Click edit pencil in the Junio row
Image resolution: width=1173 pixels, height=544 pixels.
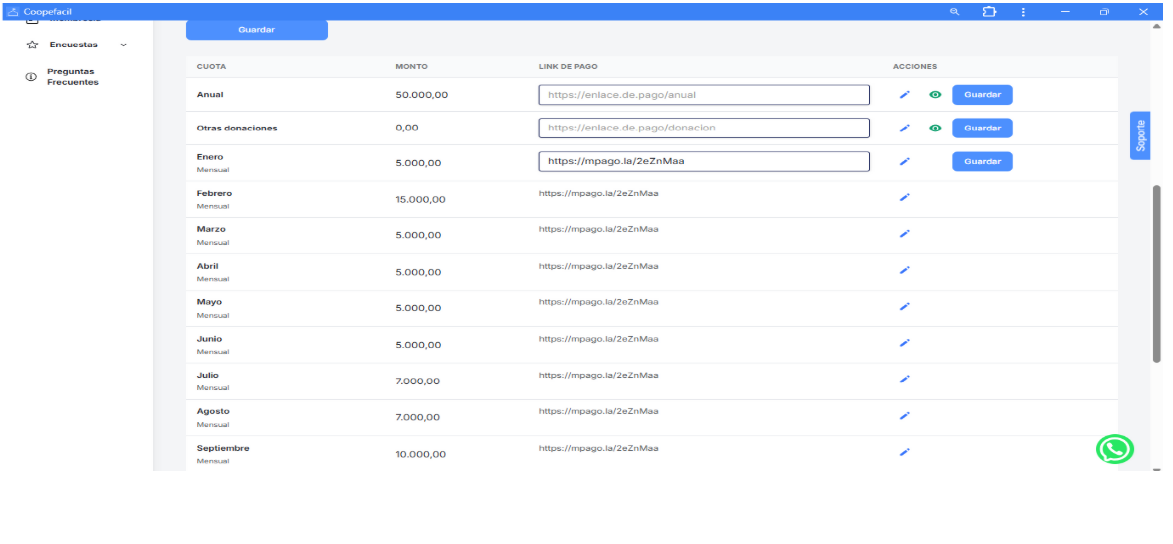coord(904,343)
